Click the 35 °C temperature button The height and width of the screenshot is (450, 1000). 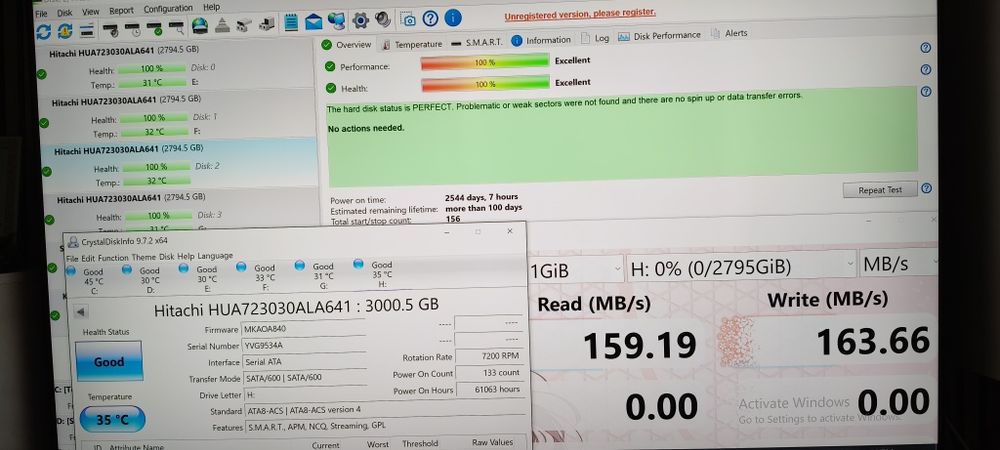pos(112,420)
